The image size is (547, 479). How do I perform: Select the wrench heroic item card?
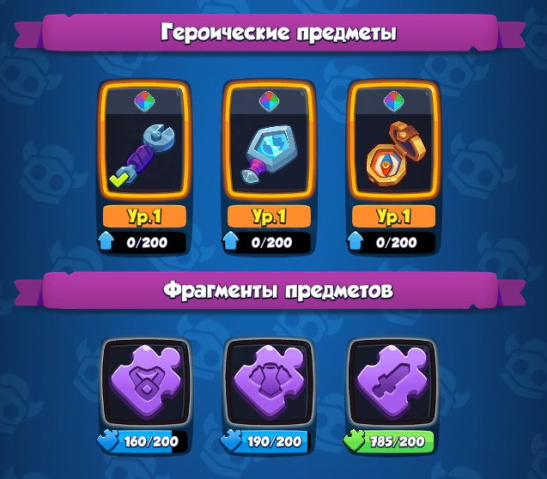coord(145,140)
